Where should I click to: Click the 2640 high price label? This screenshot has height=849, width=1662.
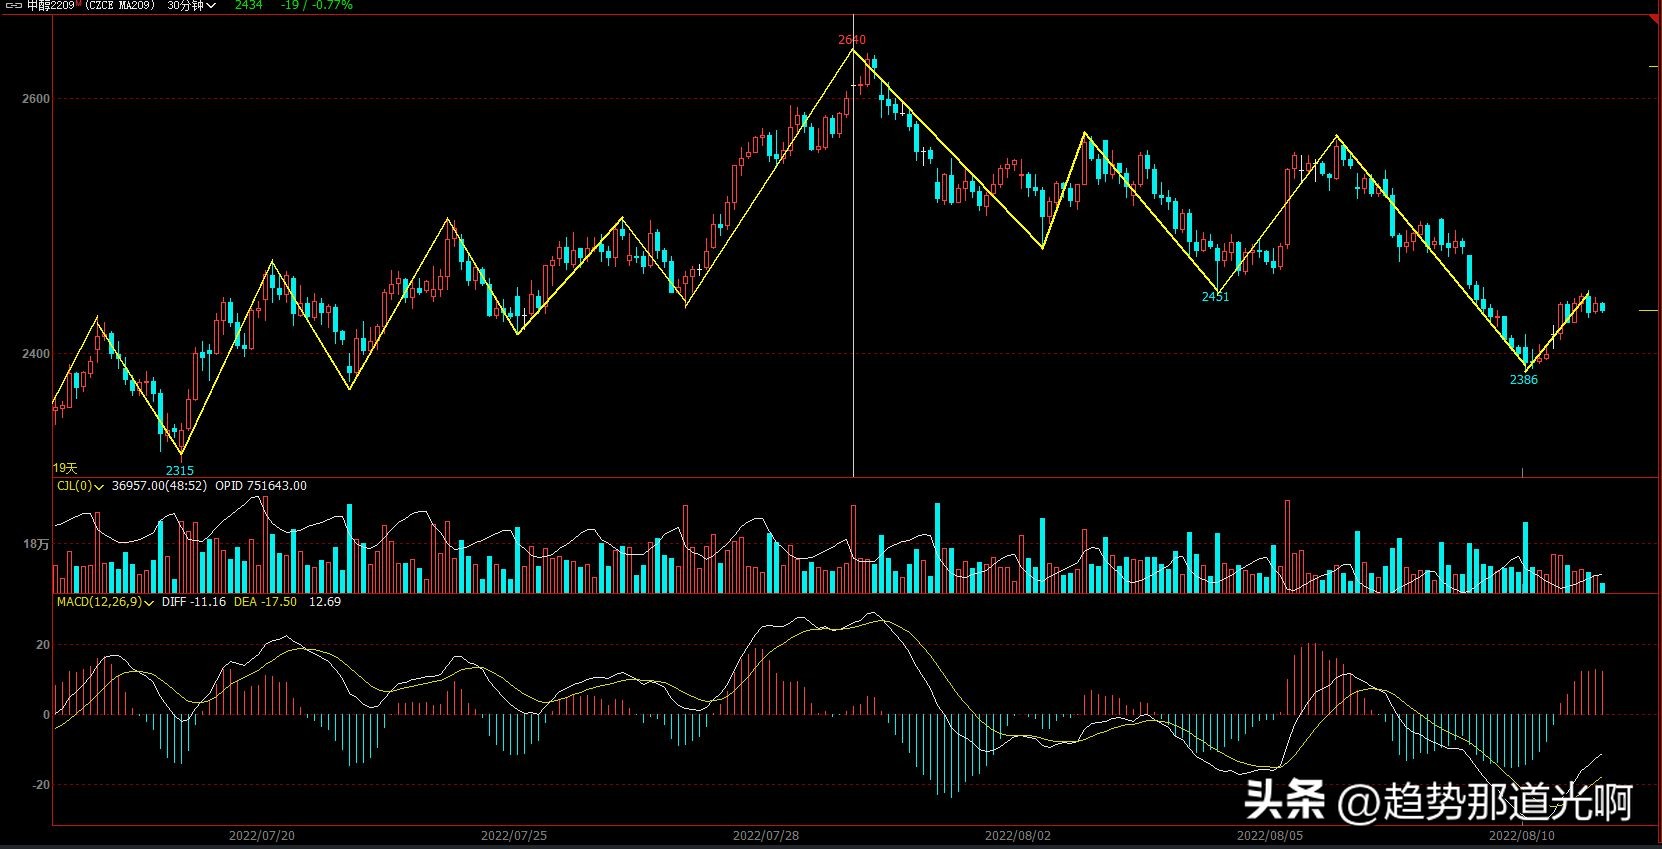(852, 40)
